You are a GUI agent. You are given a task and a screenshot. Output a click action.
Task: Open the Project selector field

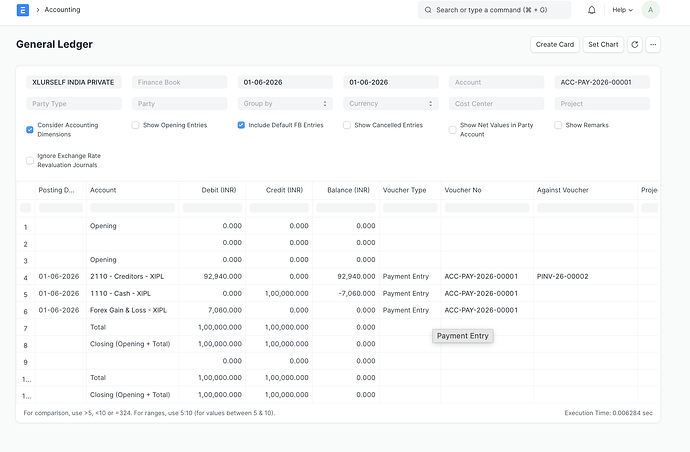point(602,103)
